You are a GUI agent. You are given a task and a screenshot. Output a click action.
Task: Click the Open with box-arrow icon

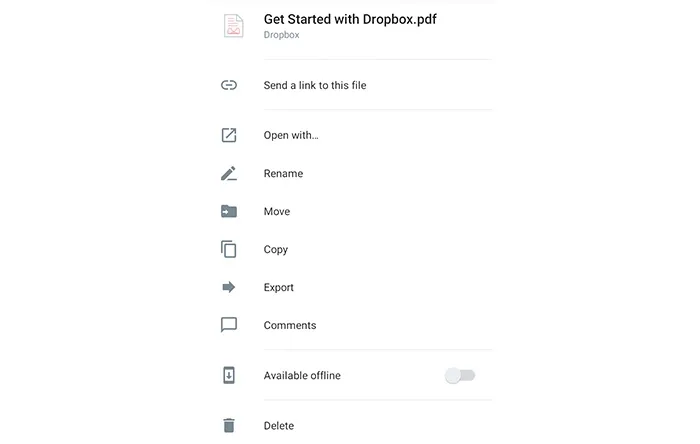coord(229,135)
